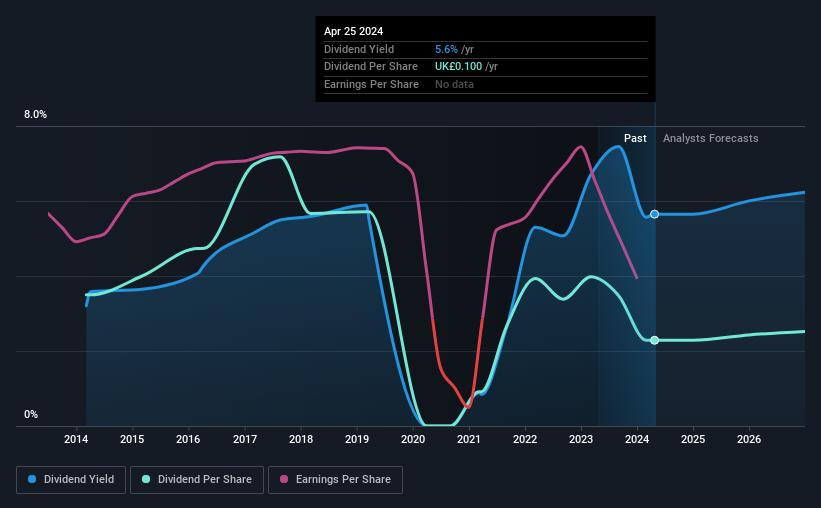Viewport: 821px width, 508px height.
Task: Click the tooltip date 'Apr 25 2024'
Action: [353, 31]
